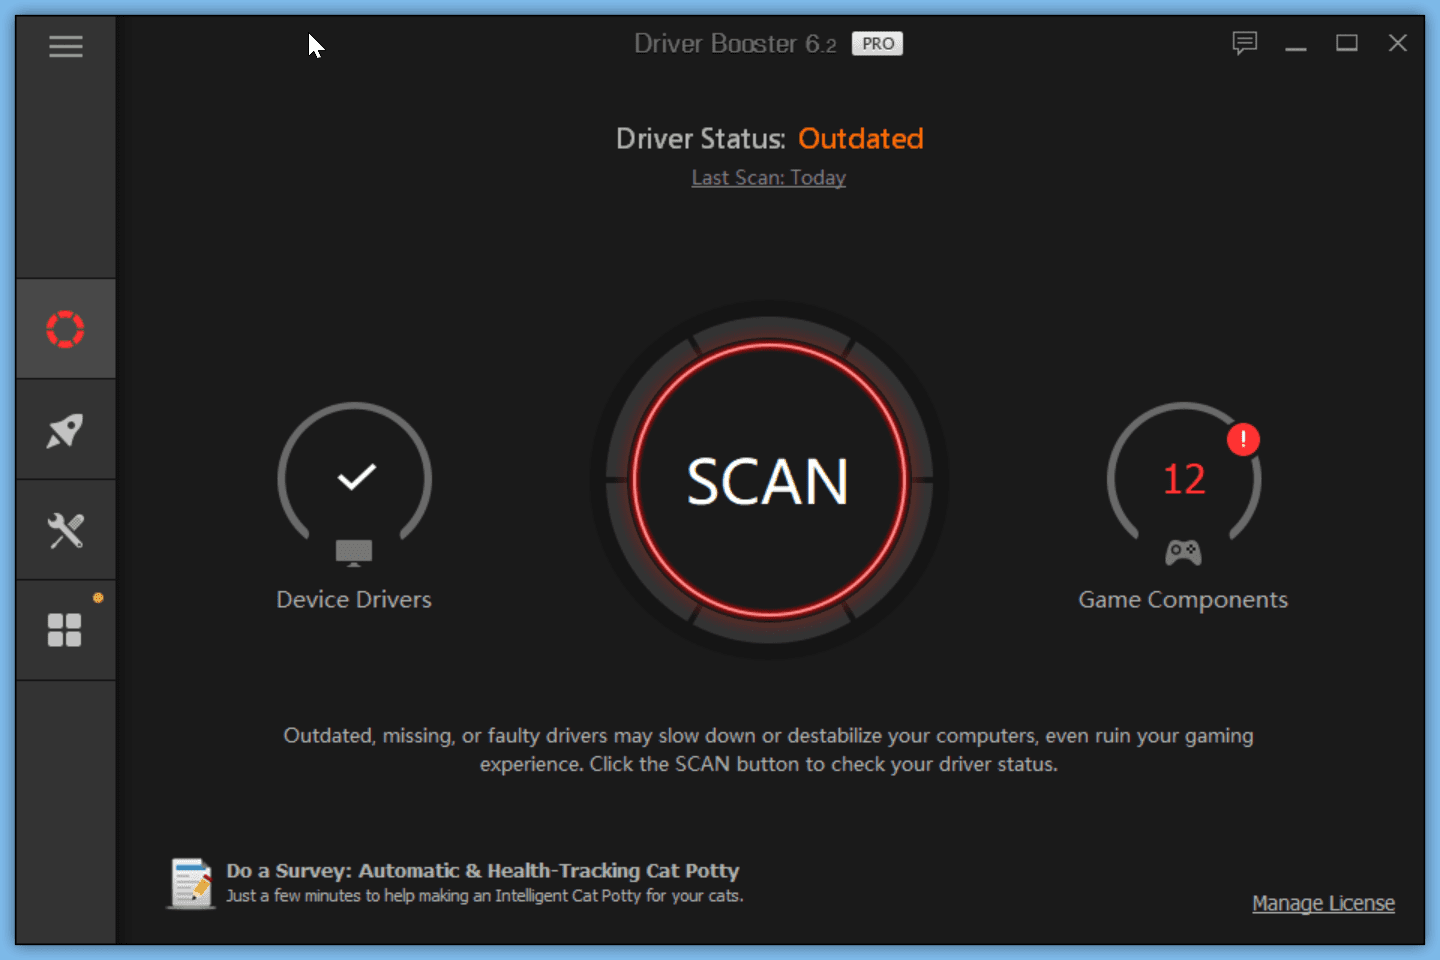Open the Boost section with the rocket icon
Viewport: 1440px width, 960px height.
[65, 429]
